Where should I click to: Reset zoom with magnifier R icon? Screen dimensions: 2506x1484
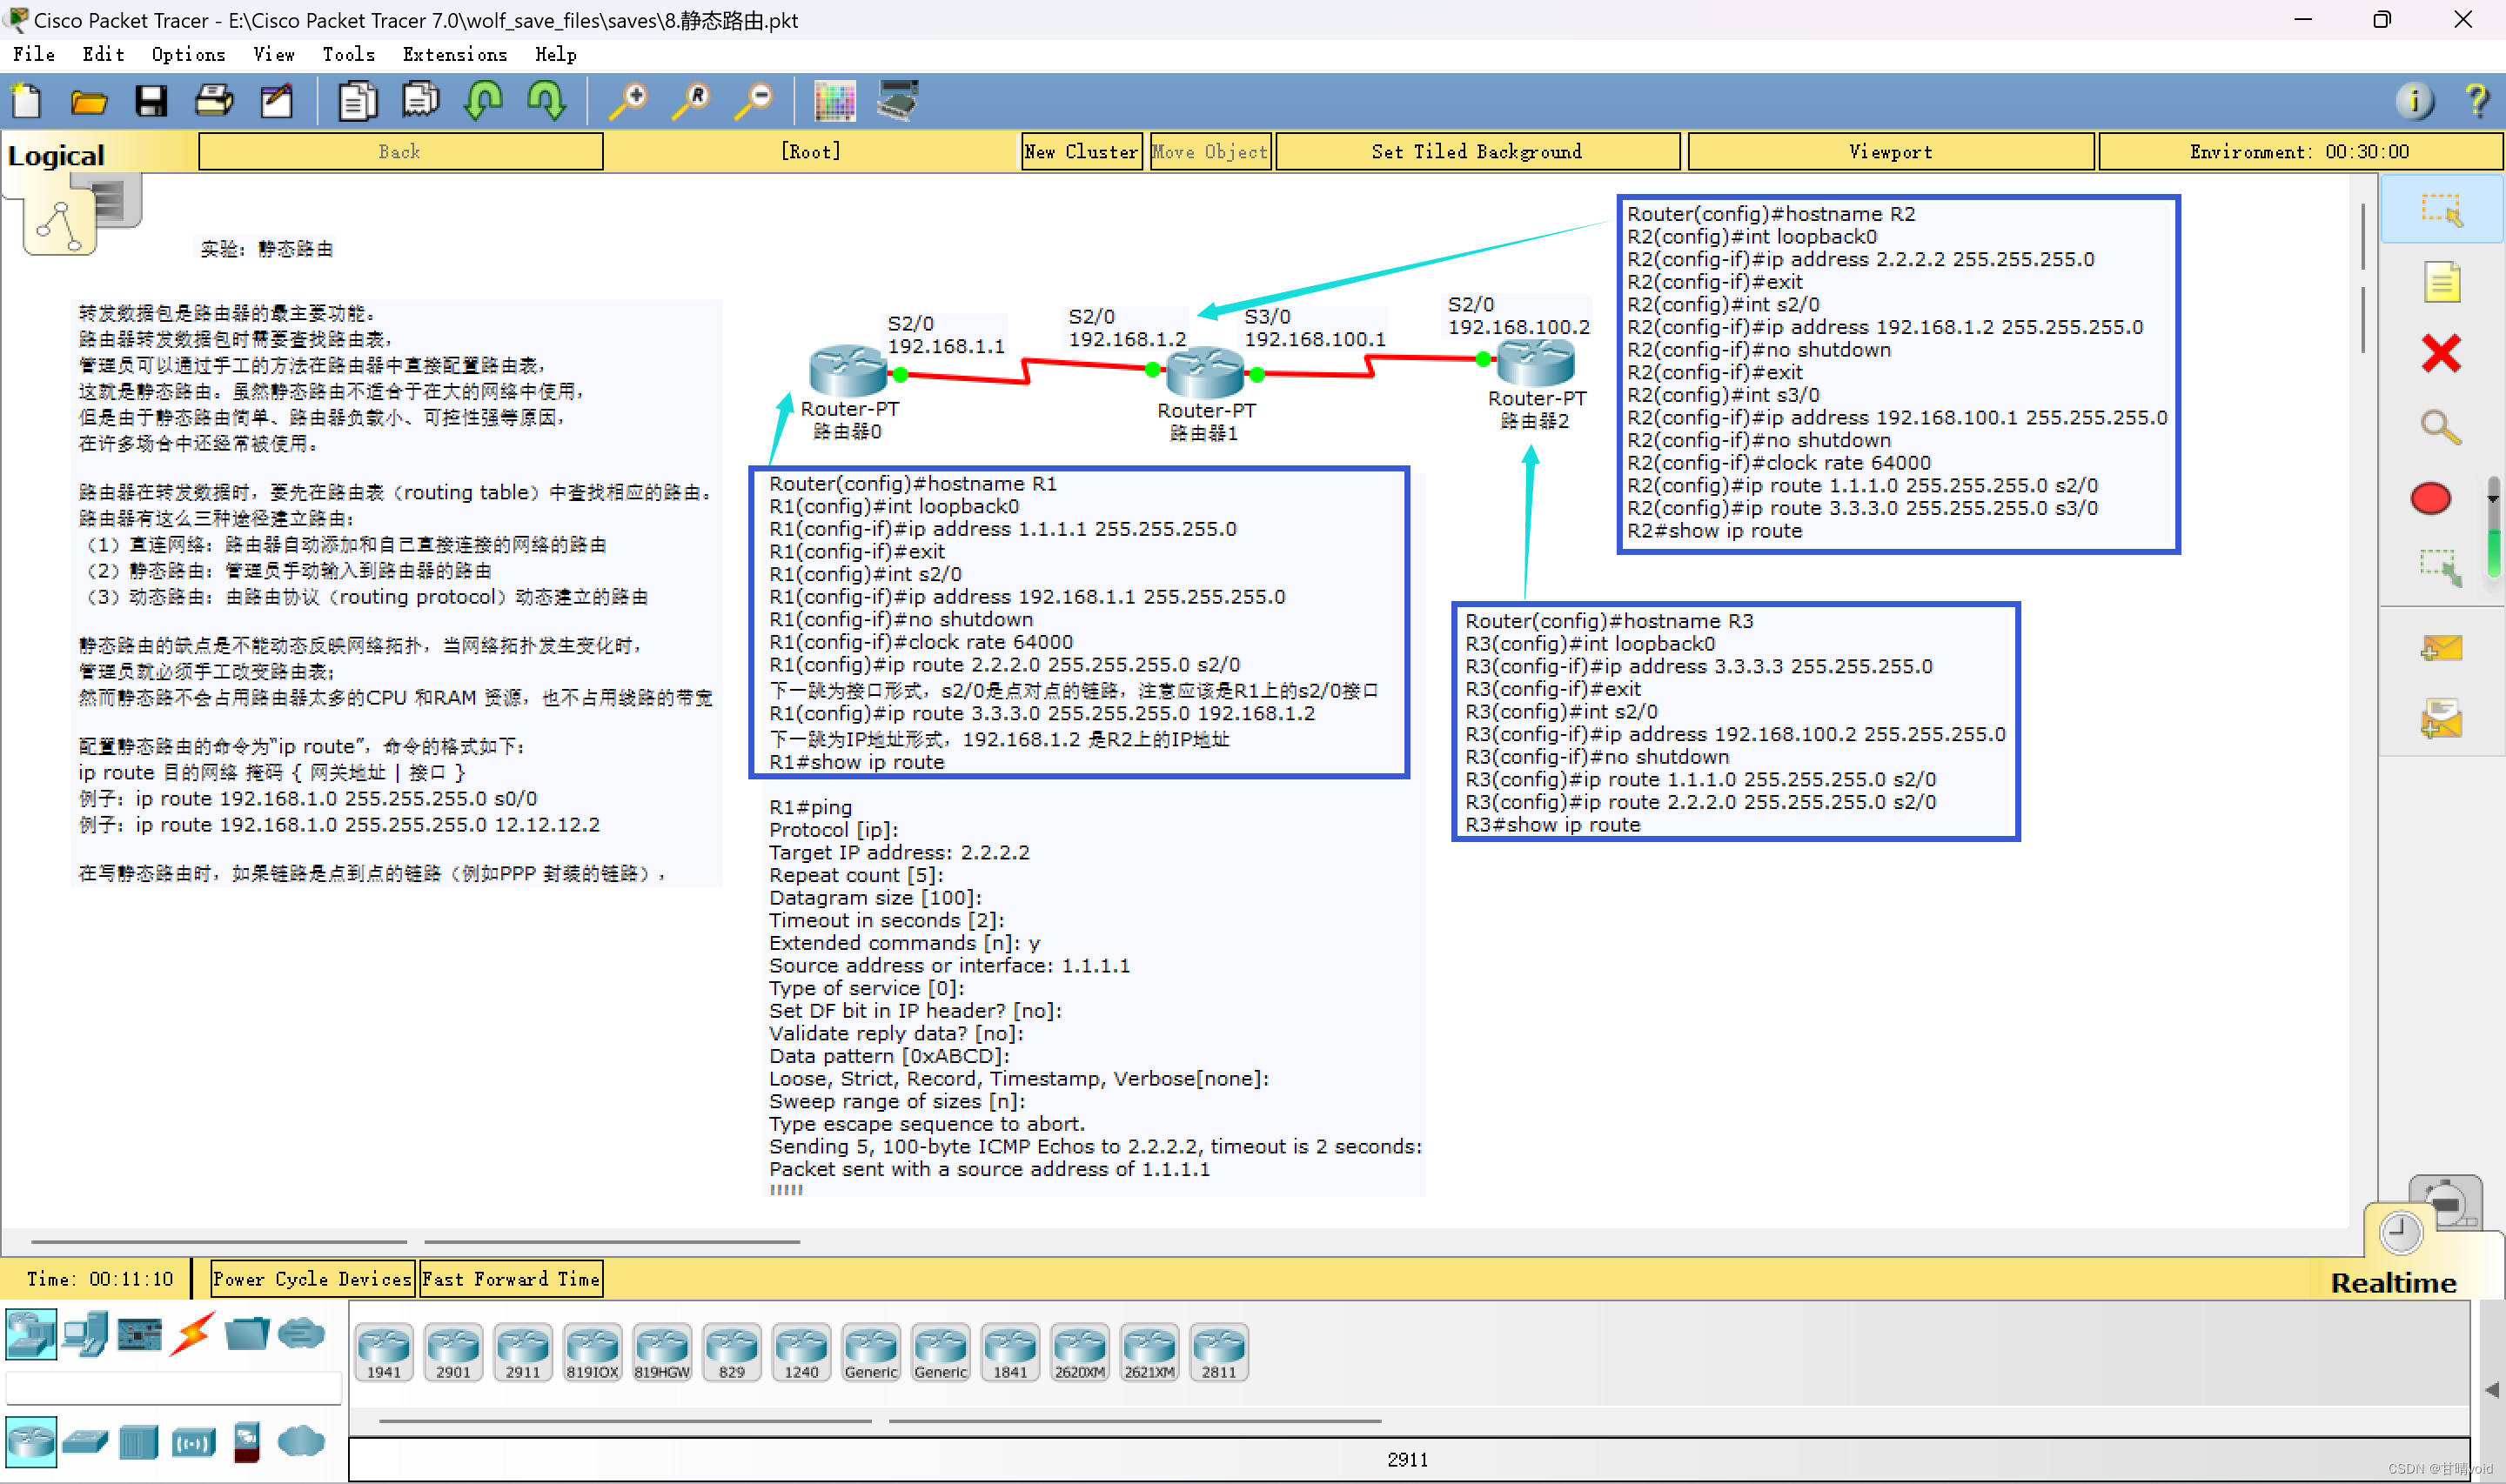[x=692, y=101]
